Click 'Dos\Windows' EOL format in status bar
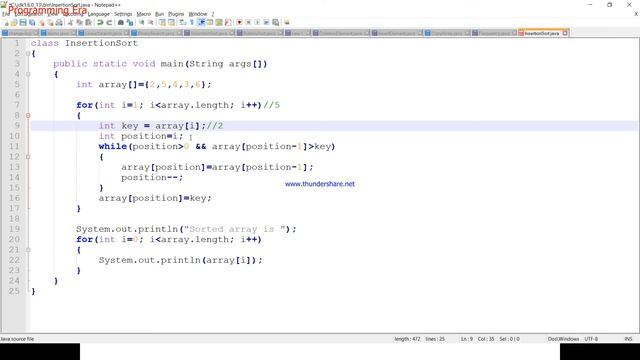Viewport: 640px width, 360px height. click(563, 339)
